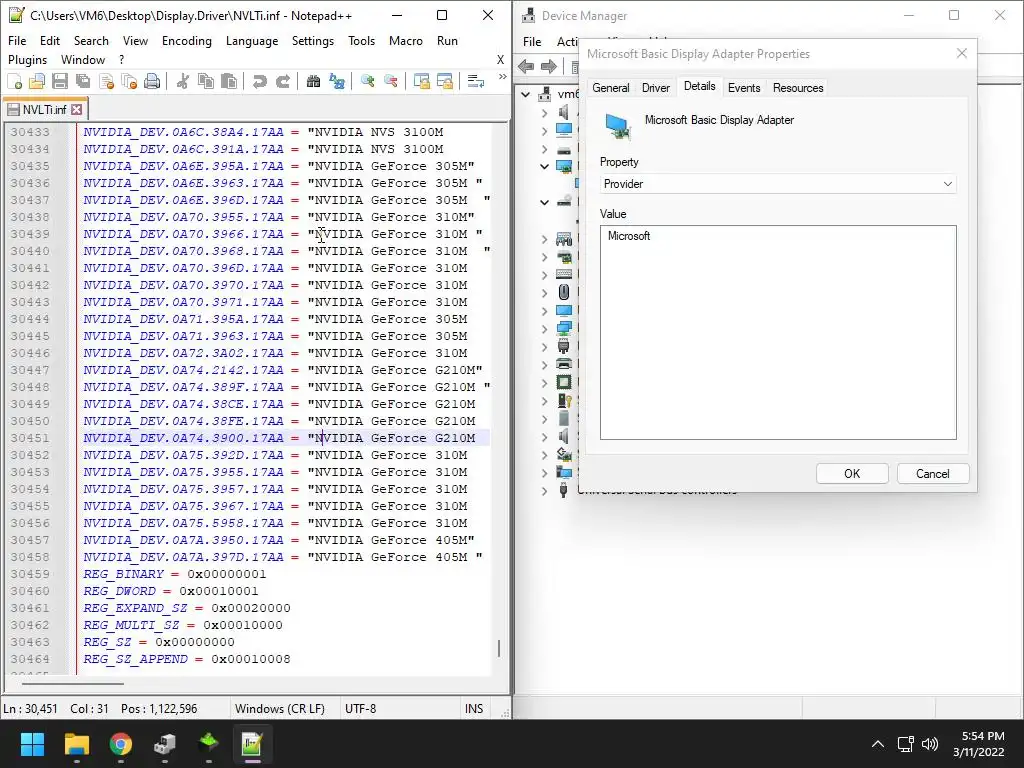Image resolution: width=1024 pixels, height=768 pixels.
Task: Open Google Chrome from the taskbar
Action: [121, 744]
